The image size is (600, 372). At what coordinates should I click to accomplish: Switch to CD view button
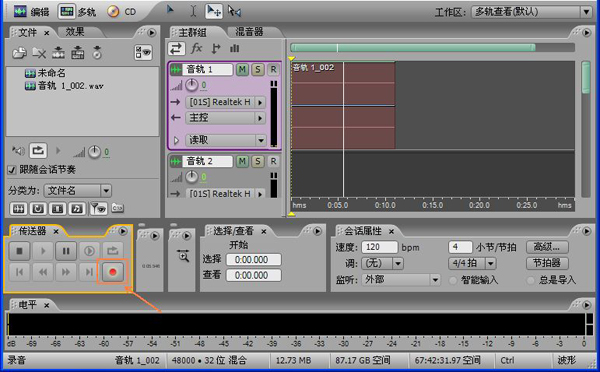[x=121, y=11]
